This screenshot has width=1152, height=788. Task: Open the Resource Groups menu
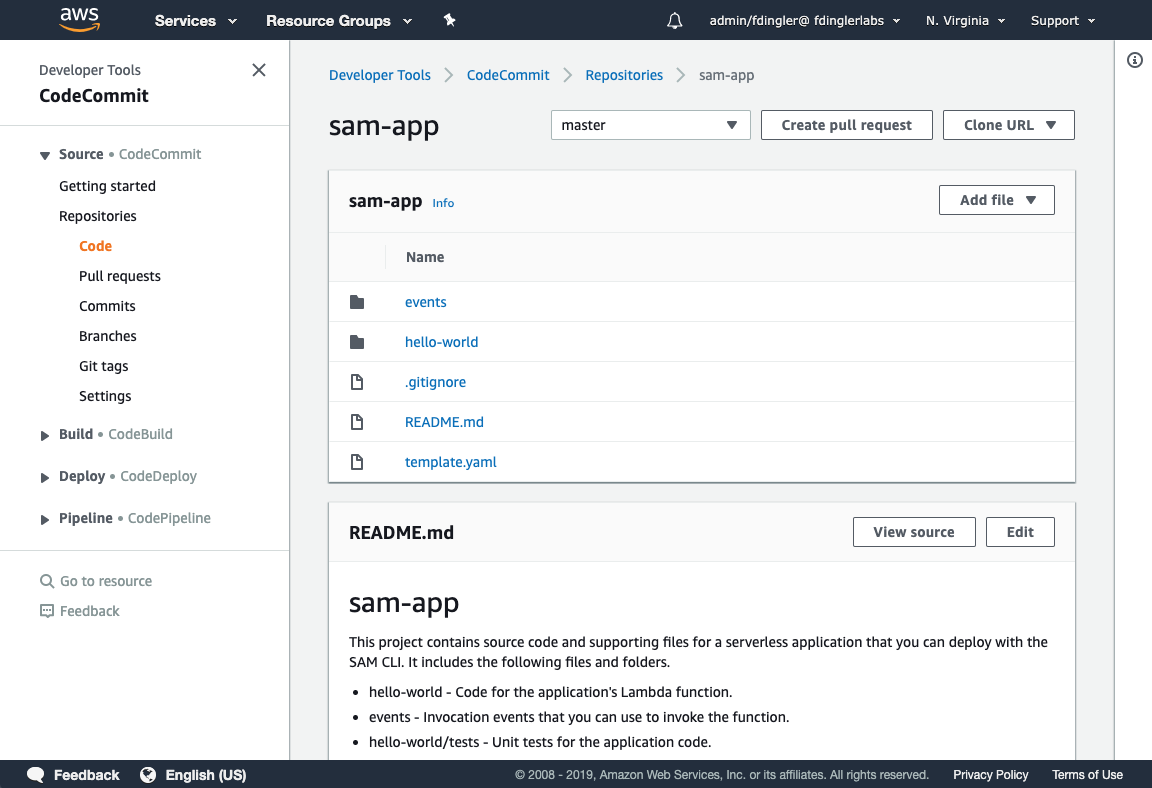click(339, 21)
